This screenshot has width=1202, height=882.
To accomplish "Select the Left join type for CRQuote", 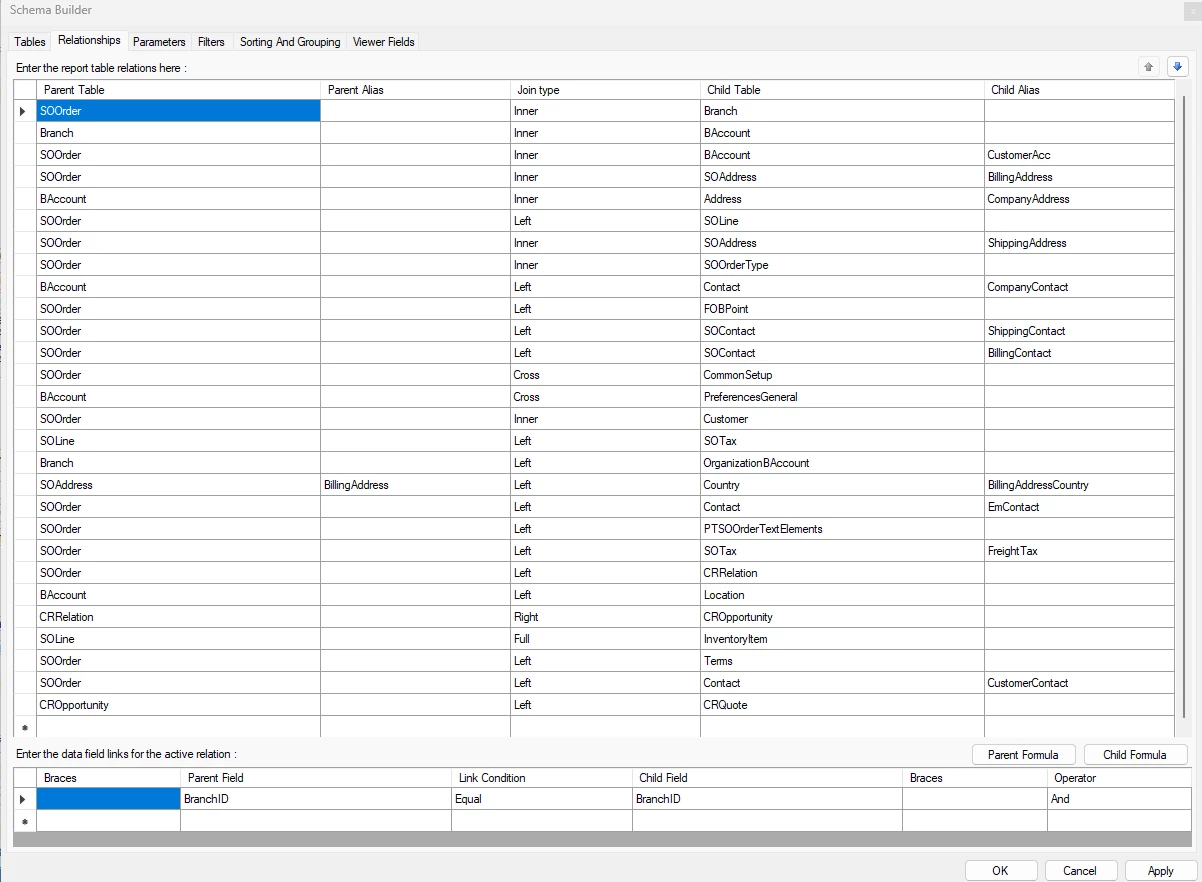I will [605, 705].
